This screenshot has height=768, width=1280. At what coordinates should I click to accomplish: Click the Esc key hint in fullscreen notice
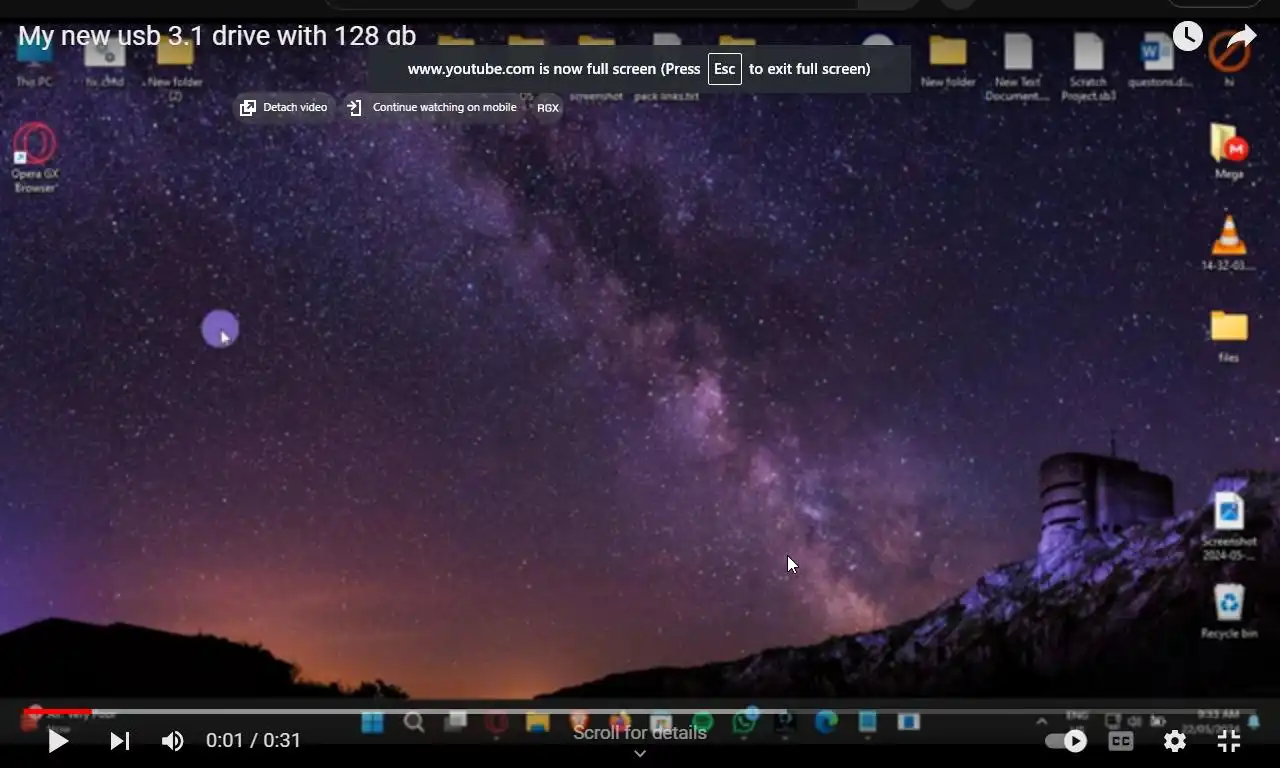(725, 69)
